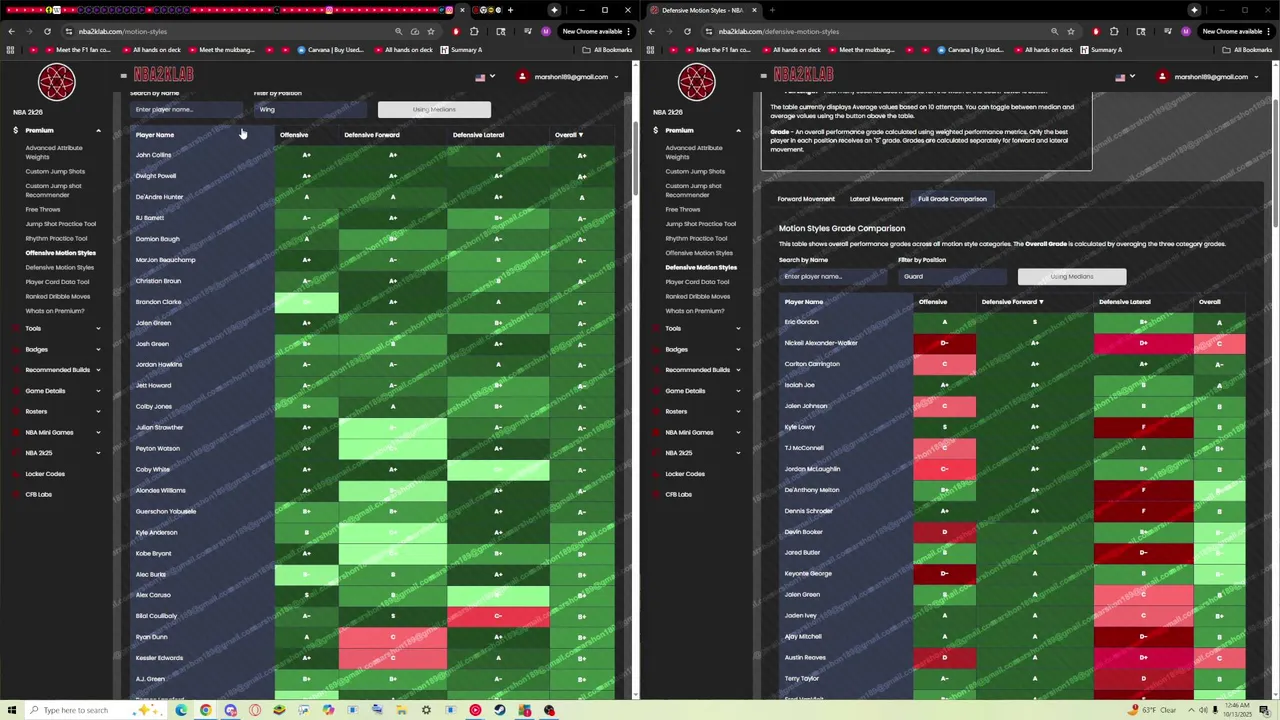Open new tab with plus in right window

coord(771,10)
